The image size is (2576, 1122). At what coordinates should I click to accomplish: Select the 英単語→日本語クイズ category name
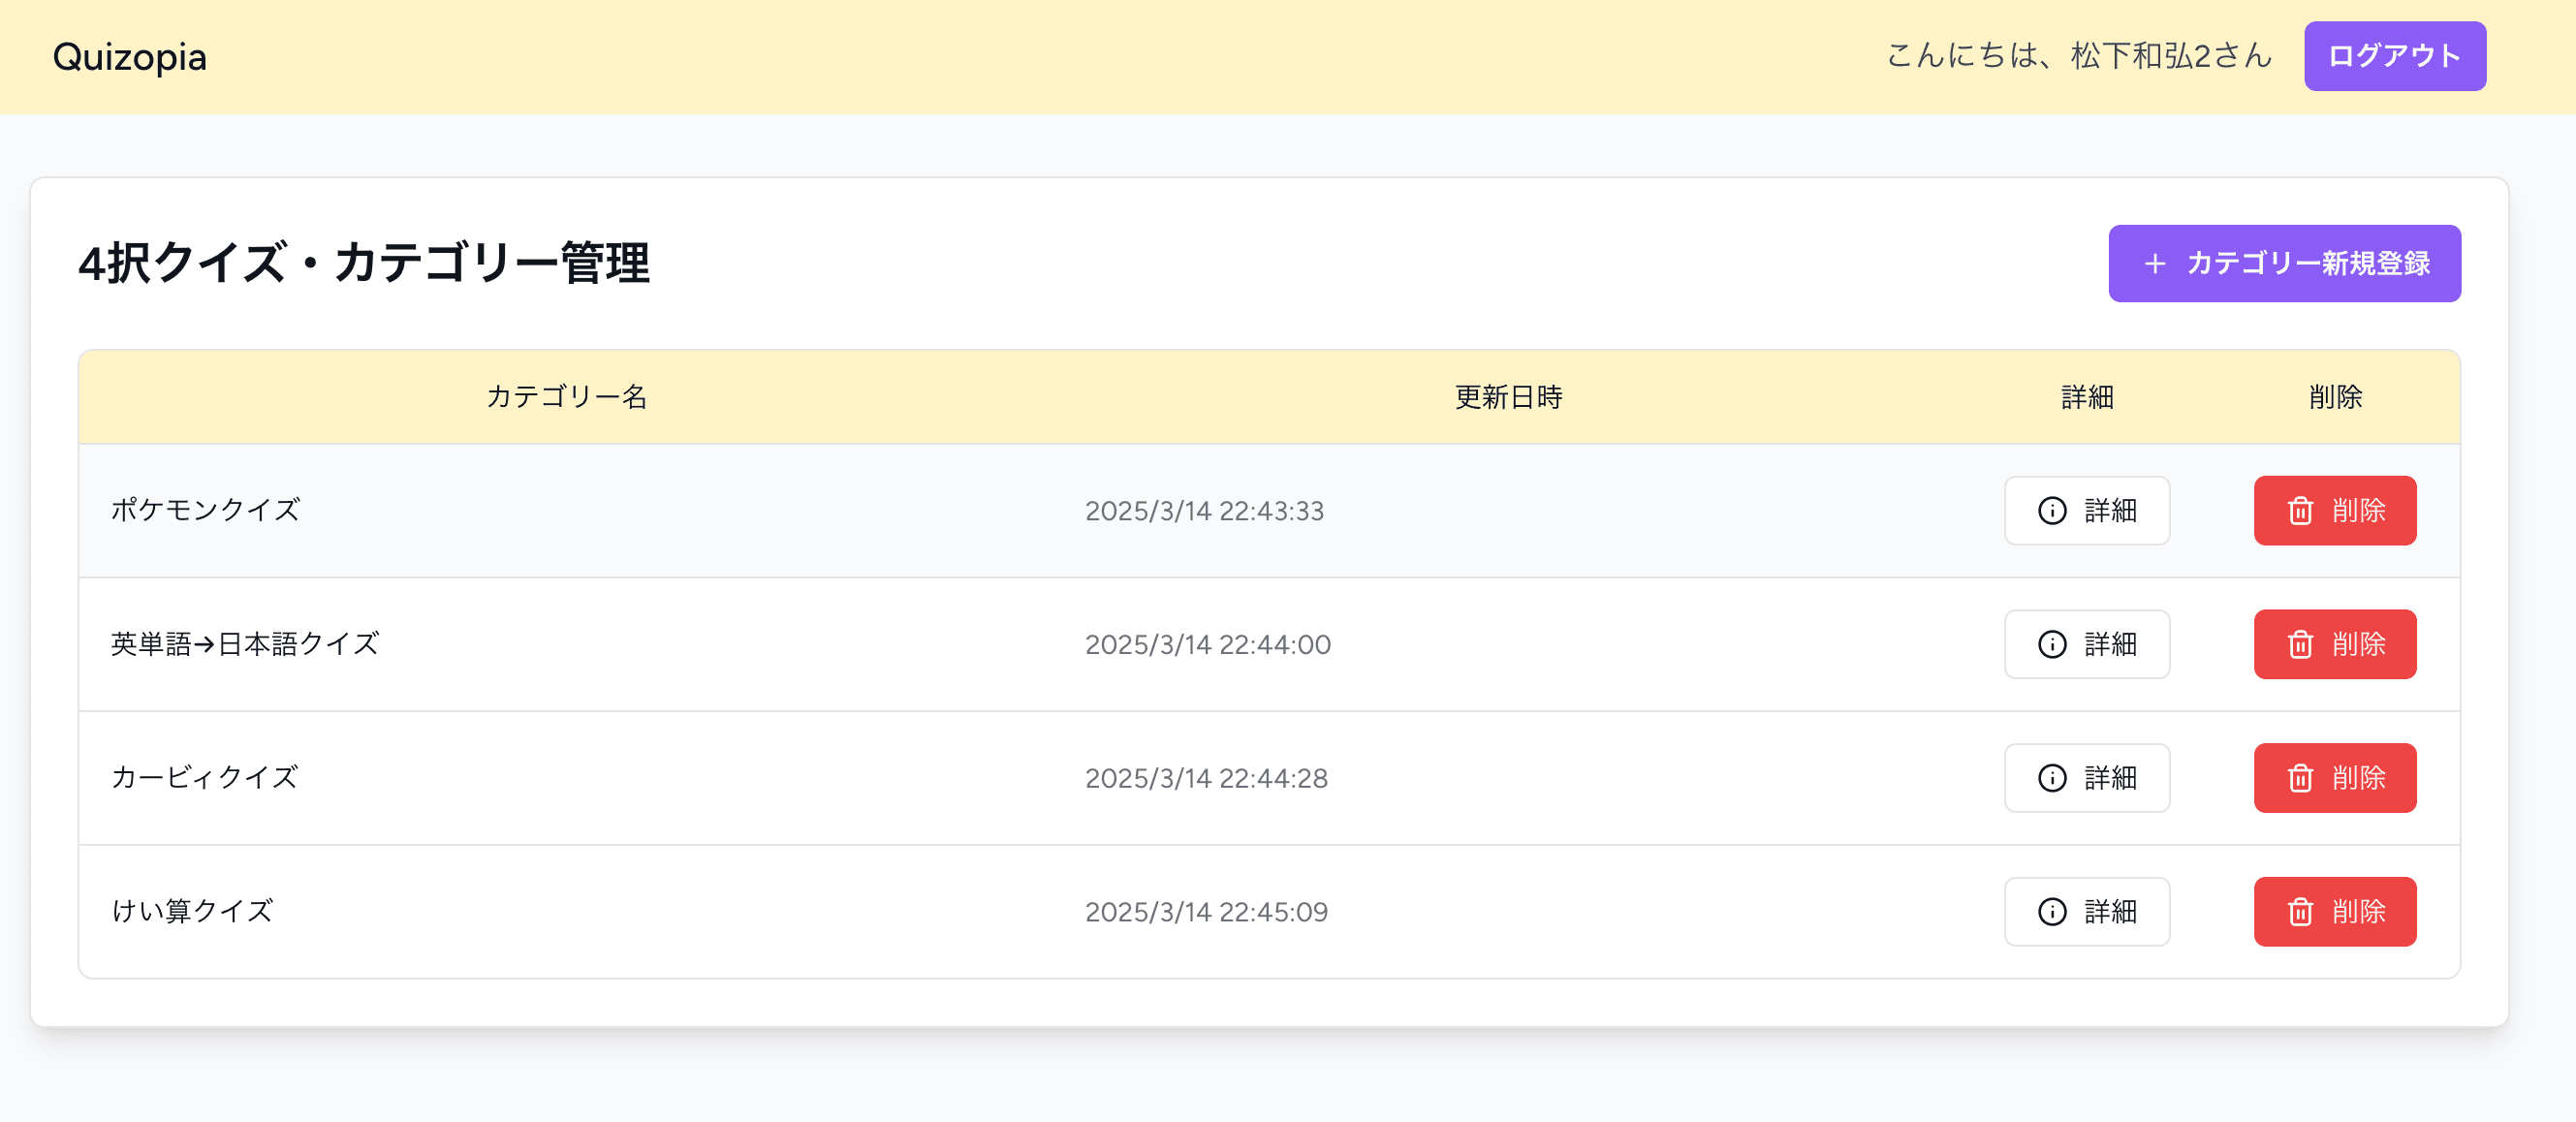tap(245, 644)
